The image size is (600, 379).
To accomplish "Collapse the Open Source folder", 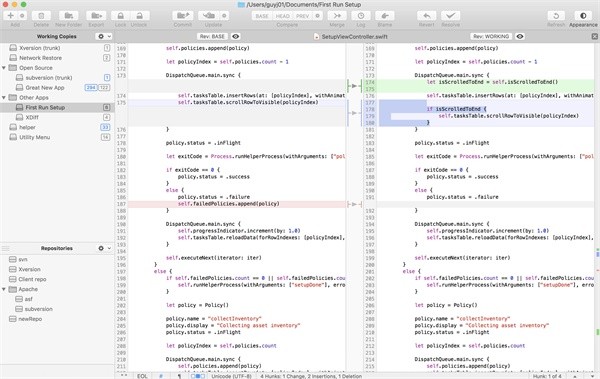I will [4, 68].
